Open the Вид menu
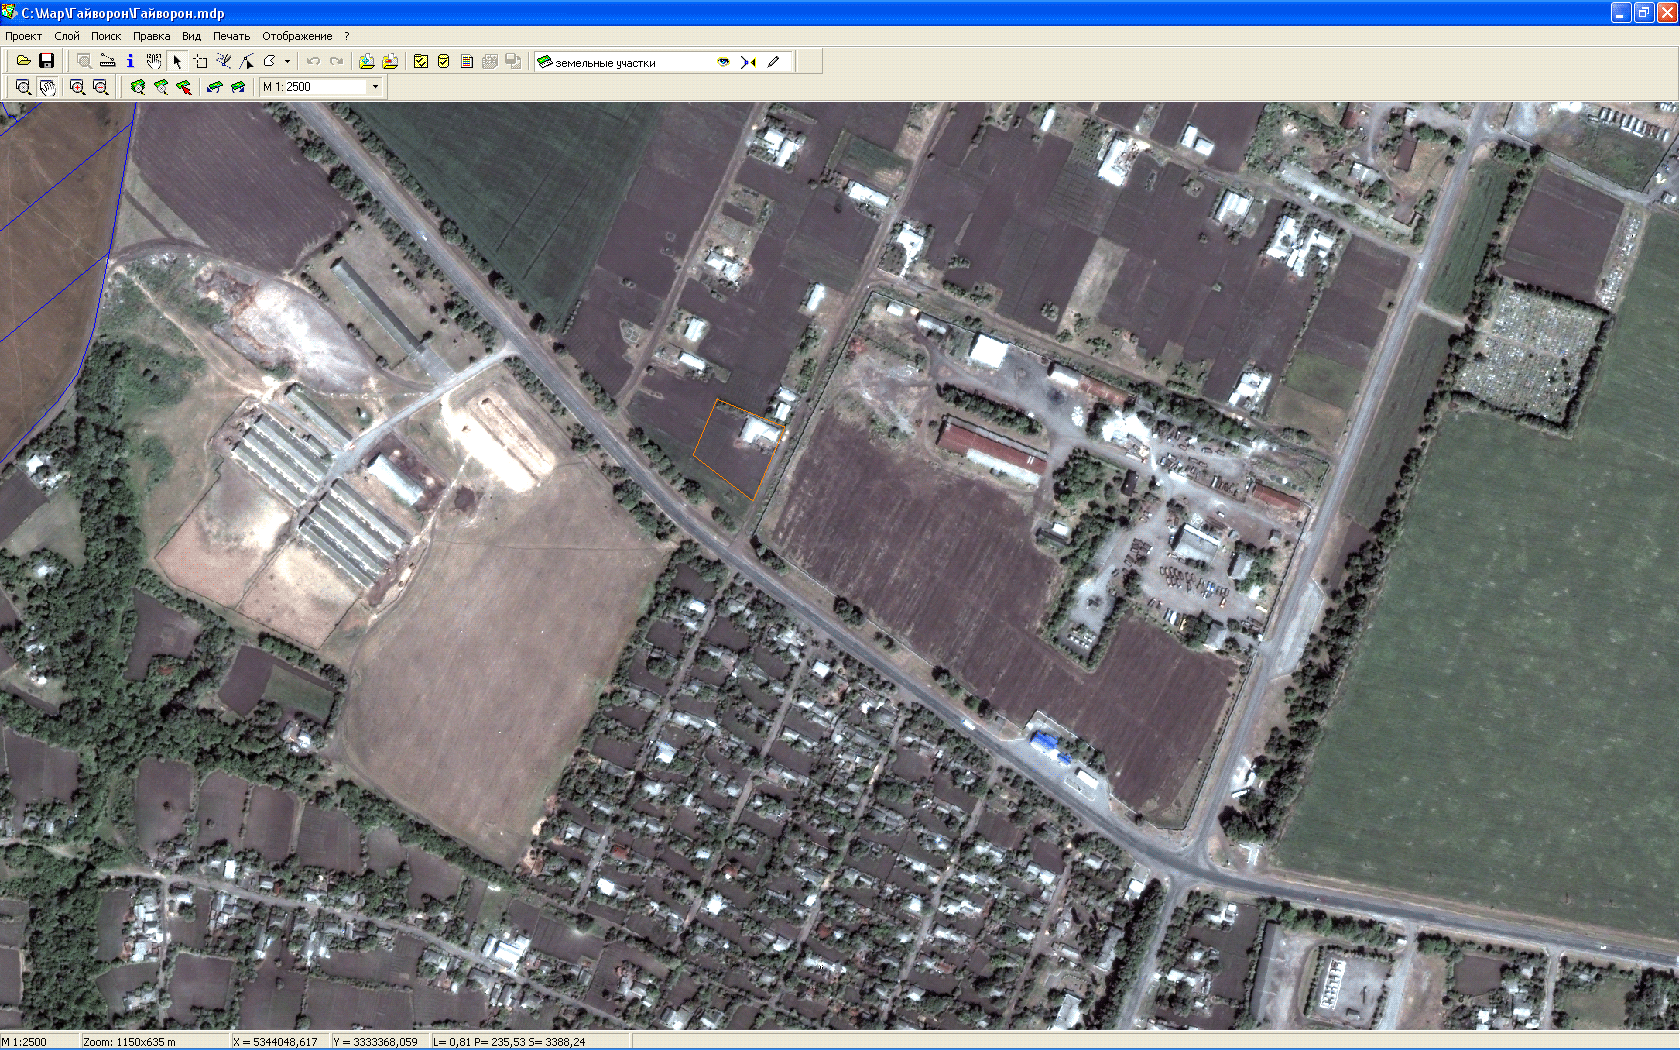This screenshot has height=1050, width=1680. click(x=192, y=36)
